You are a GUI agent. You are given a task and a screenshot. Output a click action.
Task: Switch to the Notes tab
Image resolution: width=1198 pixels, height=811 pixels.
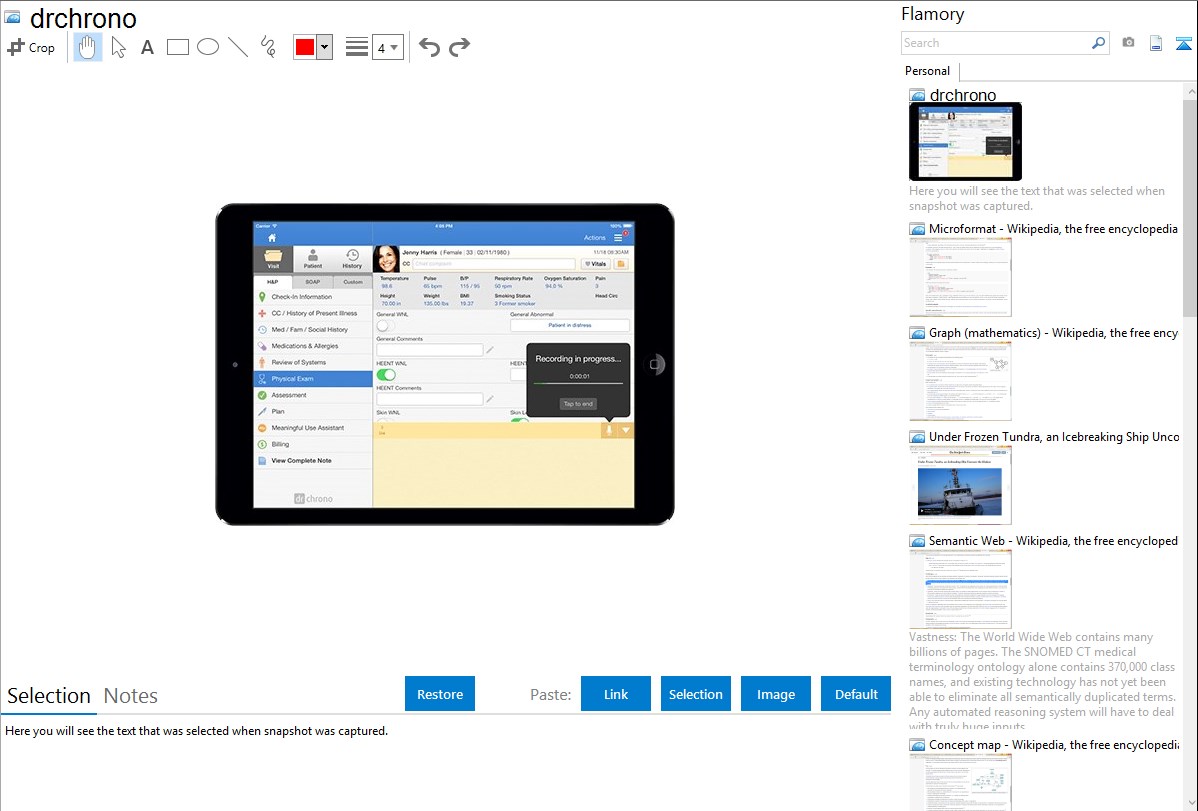coord(131,696)
